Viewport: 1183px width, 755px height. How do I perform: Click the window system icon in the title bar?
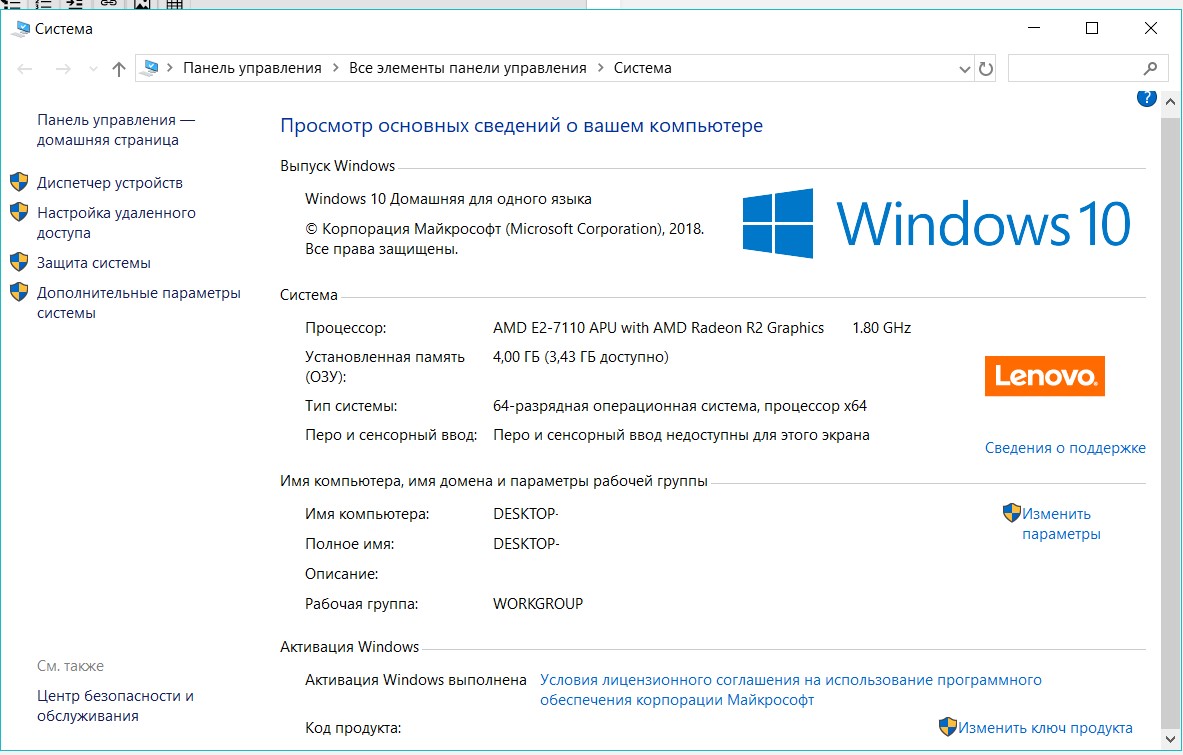coord(20,29)
